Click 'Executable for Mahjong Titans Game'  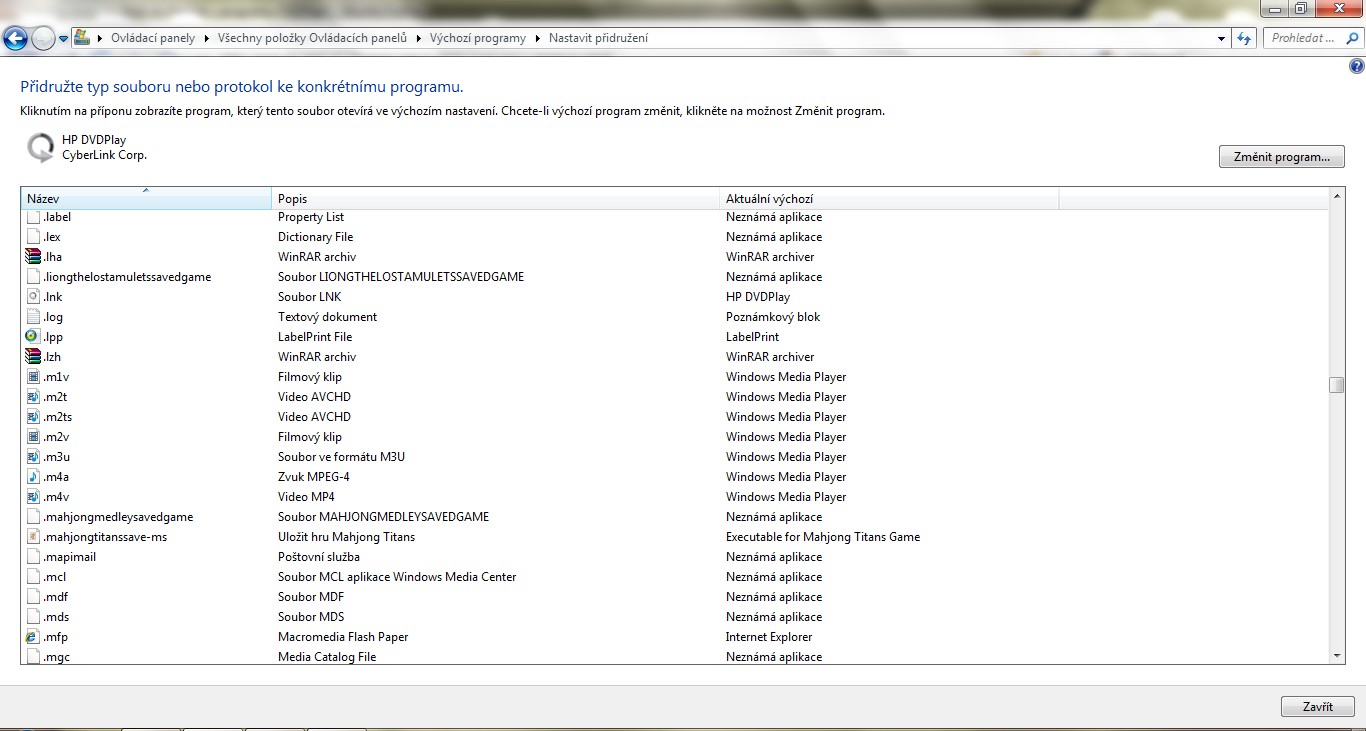pyautogui.click(x=823, y=537)
